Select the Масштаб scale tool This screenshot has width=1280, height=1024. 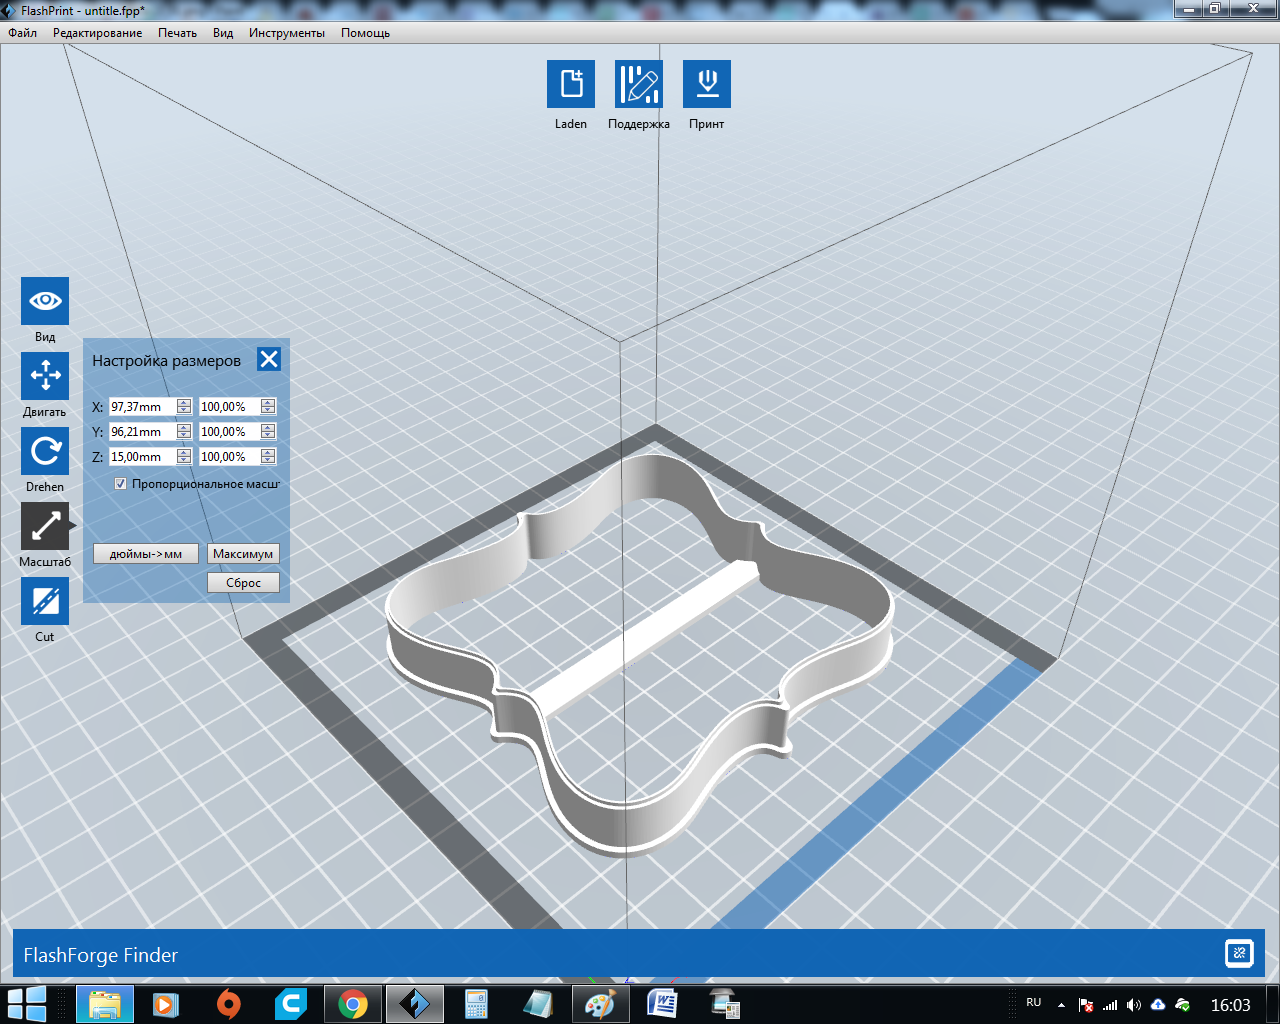coord(45,526)
